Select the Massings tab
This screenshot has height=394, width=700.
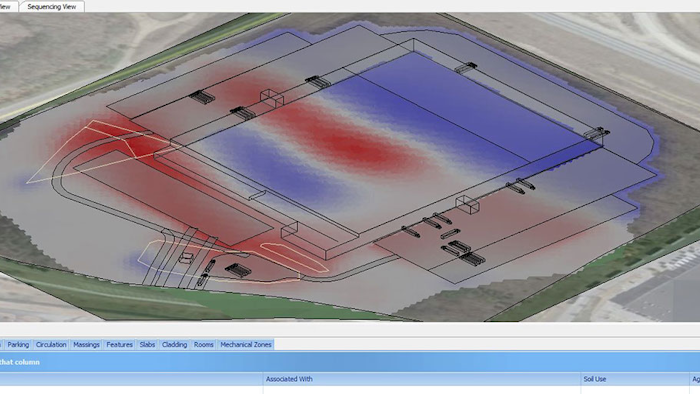(x=86, y=344)
